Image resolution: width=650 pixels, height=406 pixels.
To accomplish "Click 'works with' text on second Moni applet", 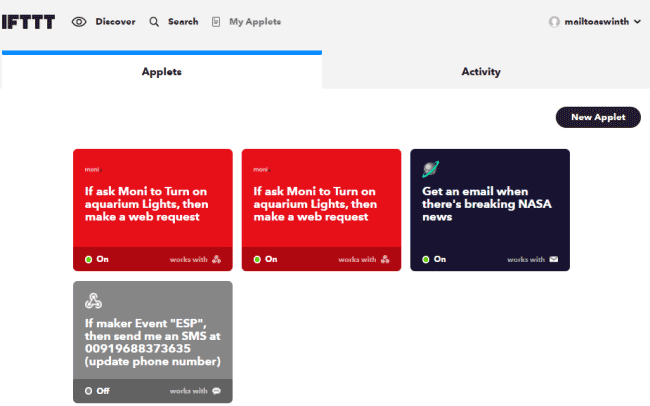I will [x=357, y=259].
